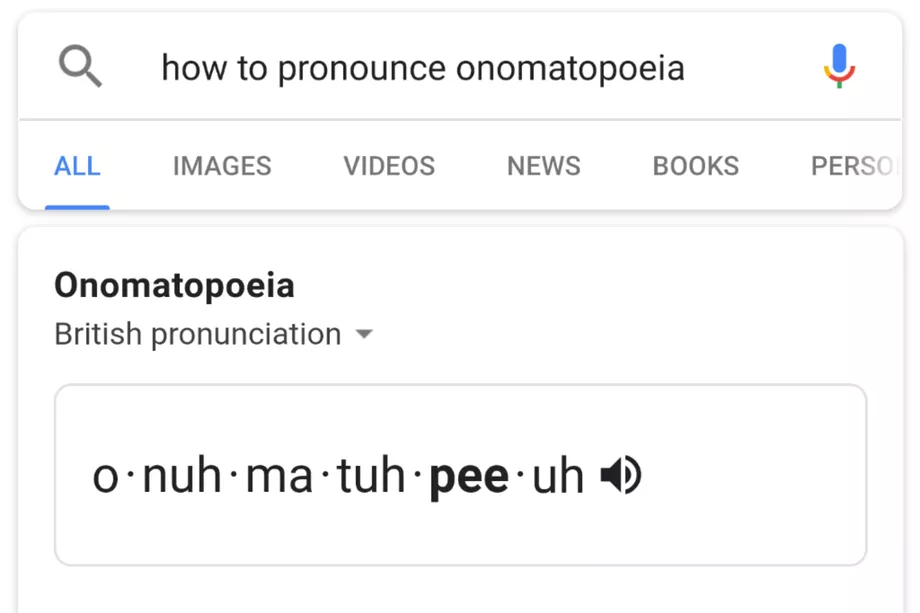Click the first 'o' syllable
This screenshot has height=613, width=920.
[105, 477]
